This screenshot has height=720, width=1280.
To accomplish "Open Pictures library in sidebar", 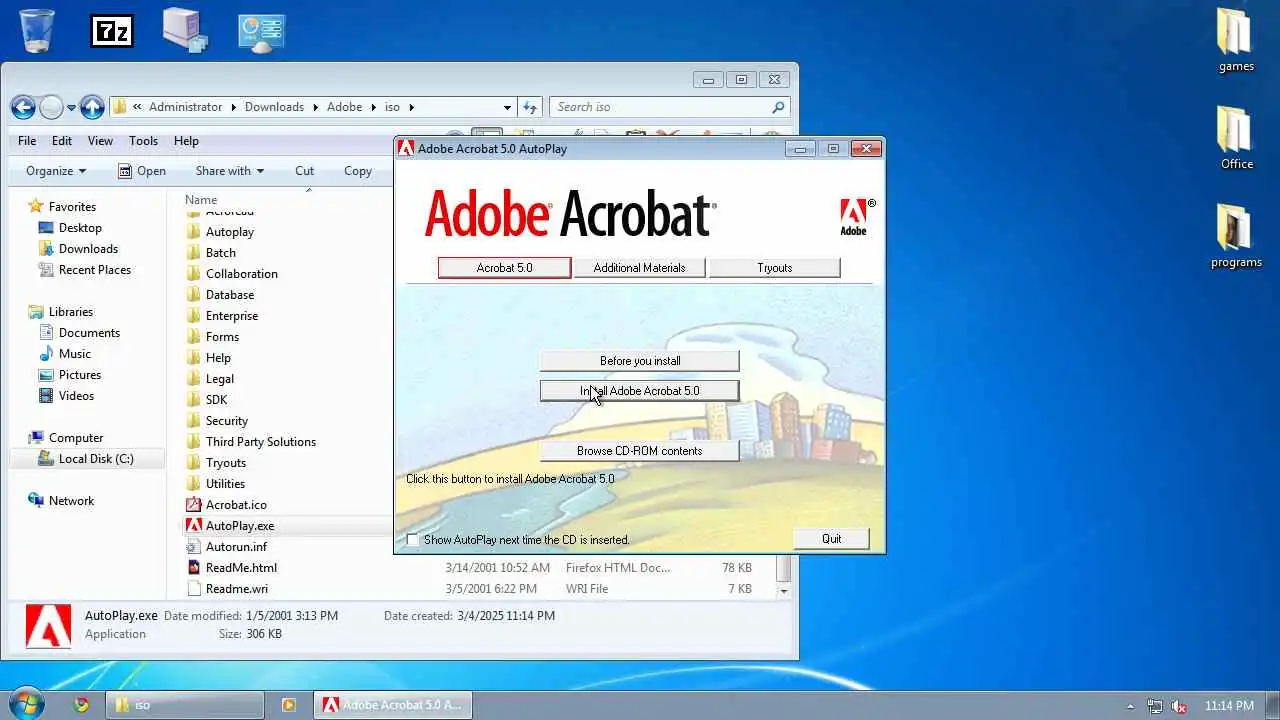I will 70,375.
